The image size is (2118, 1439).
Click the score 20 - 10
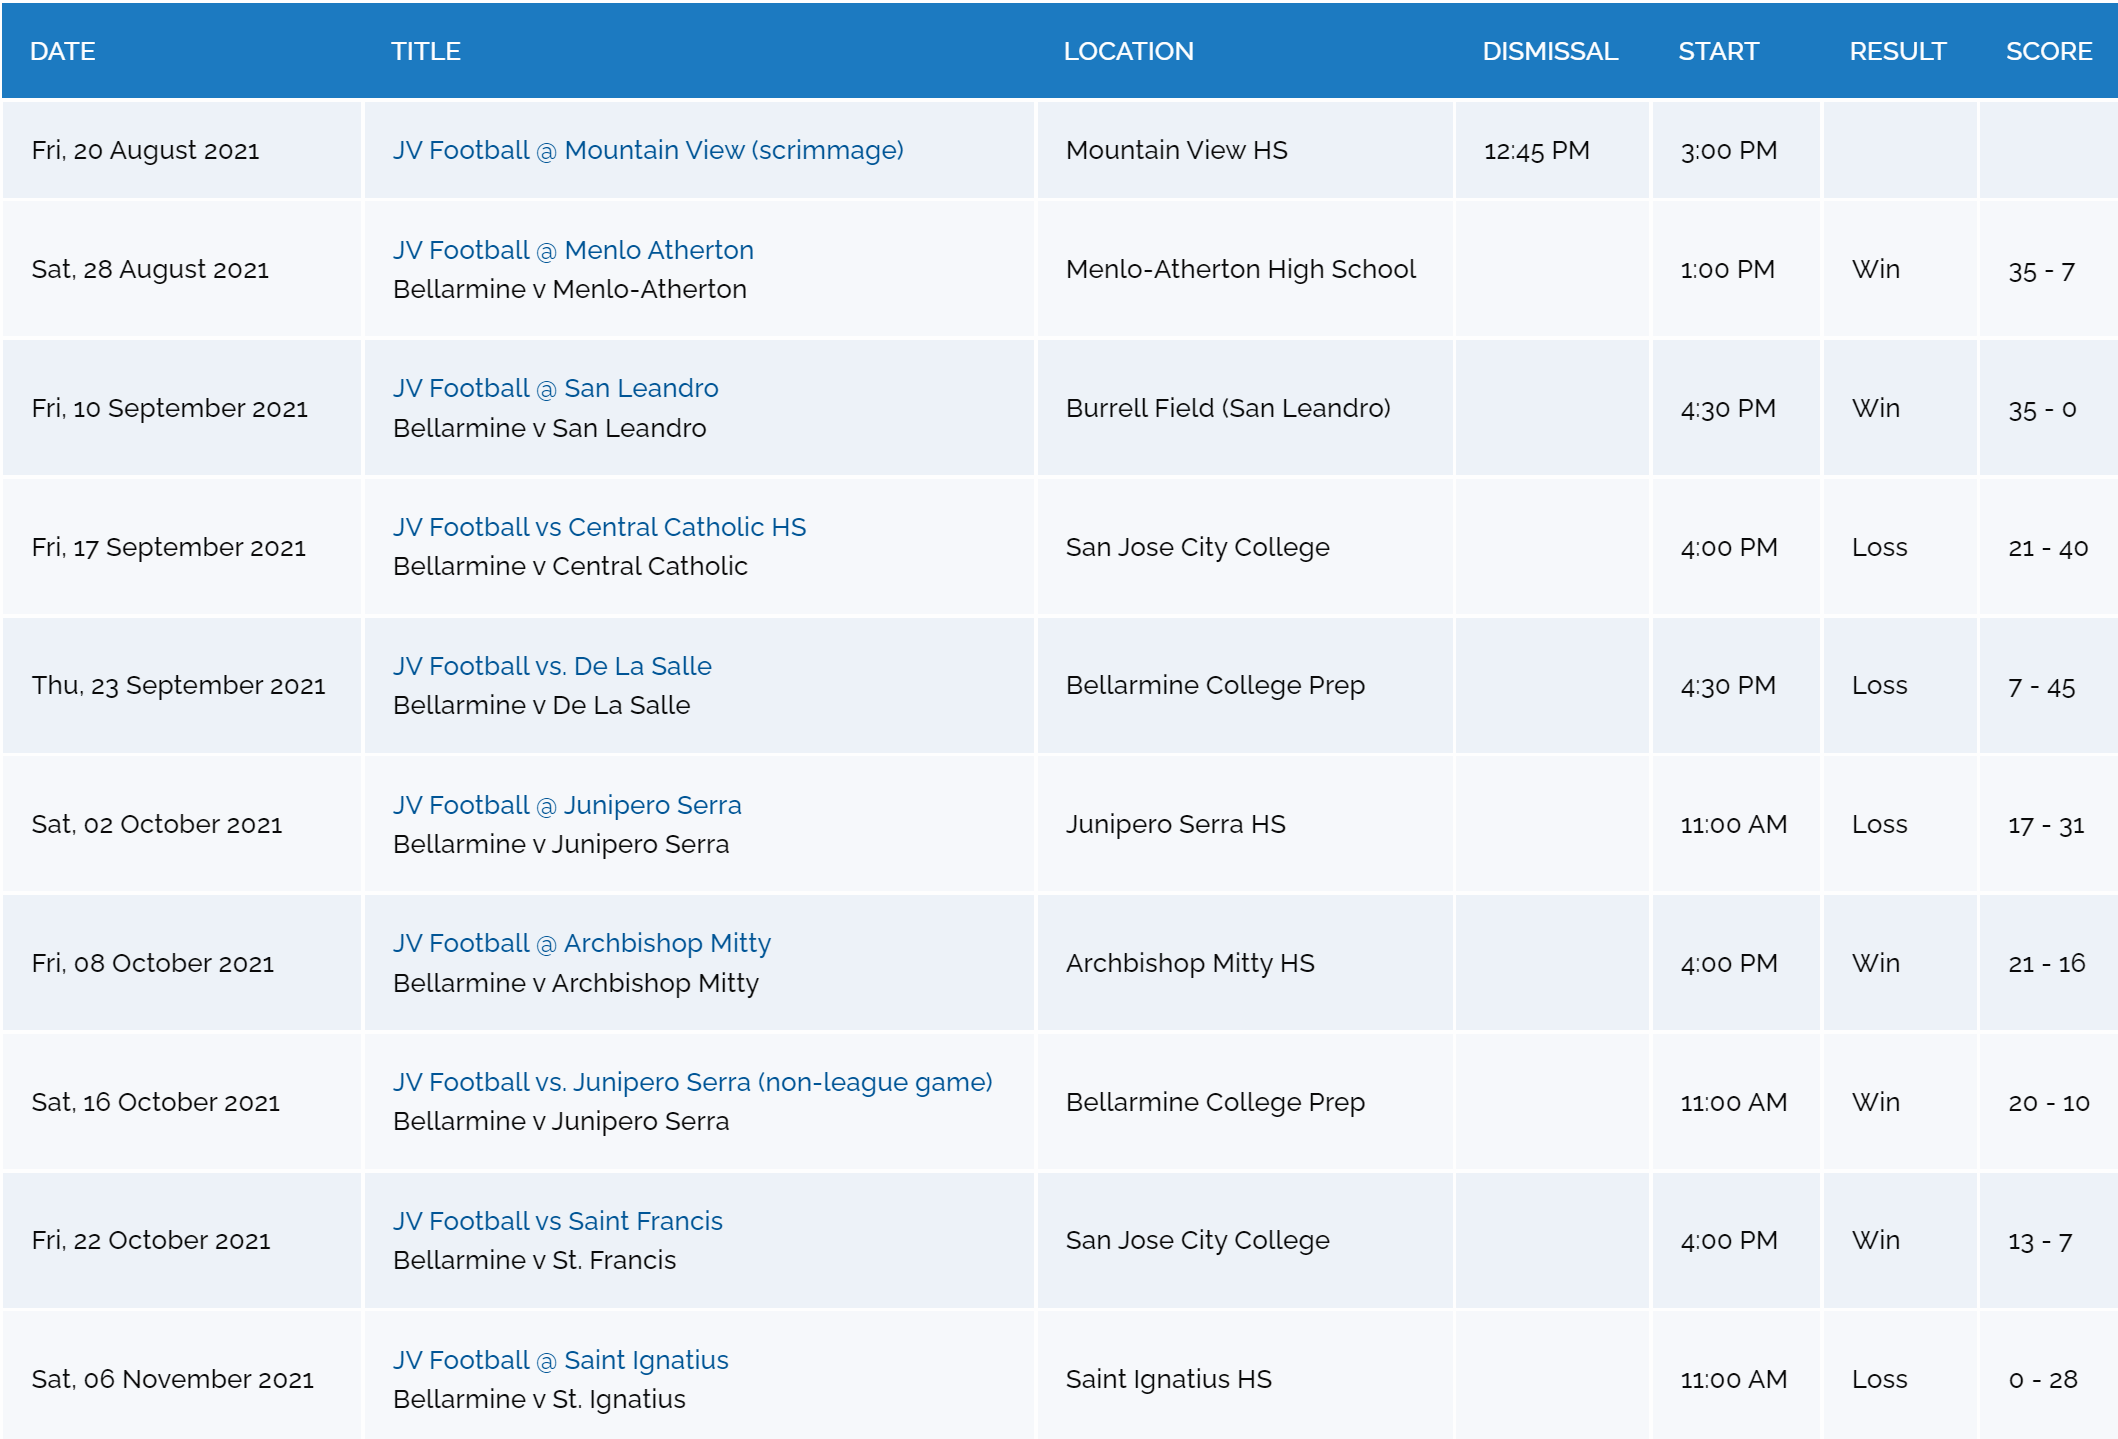tap(2049, 1102)
